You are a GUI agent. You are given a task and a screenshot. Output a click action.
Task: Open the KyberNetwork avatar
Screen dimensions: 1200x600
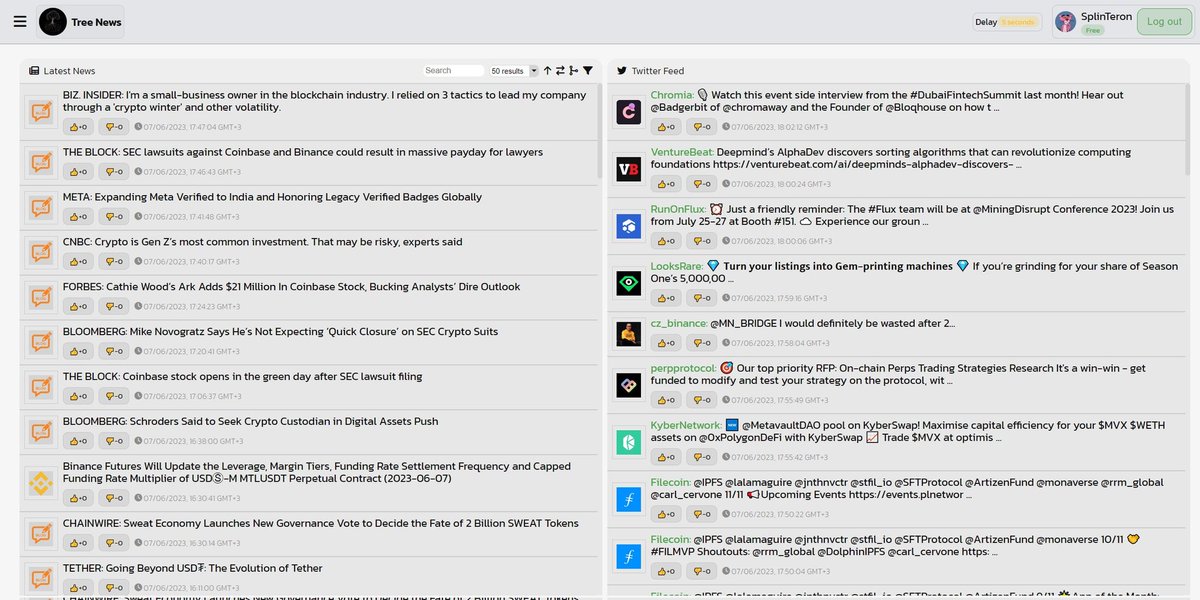tap(629, 442)
